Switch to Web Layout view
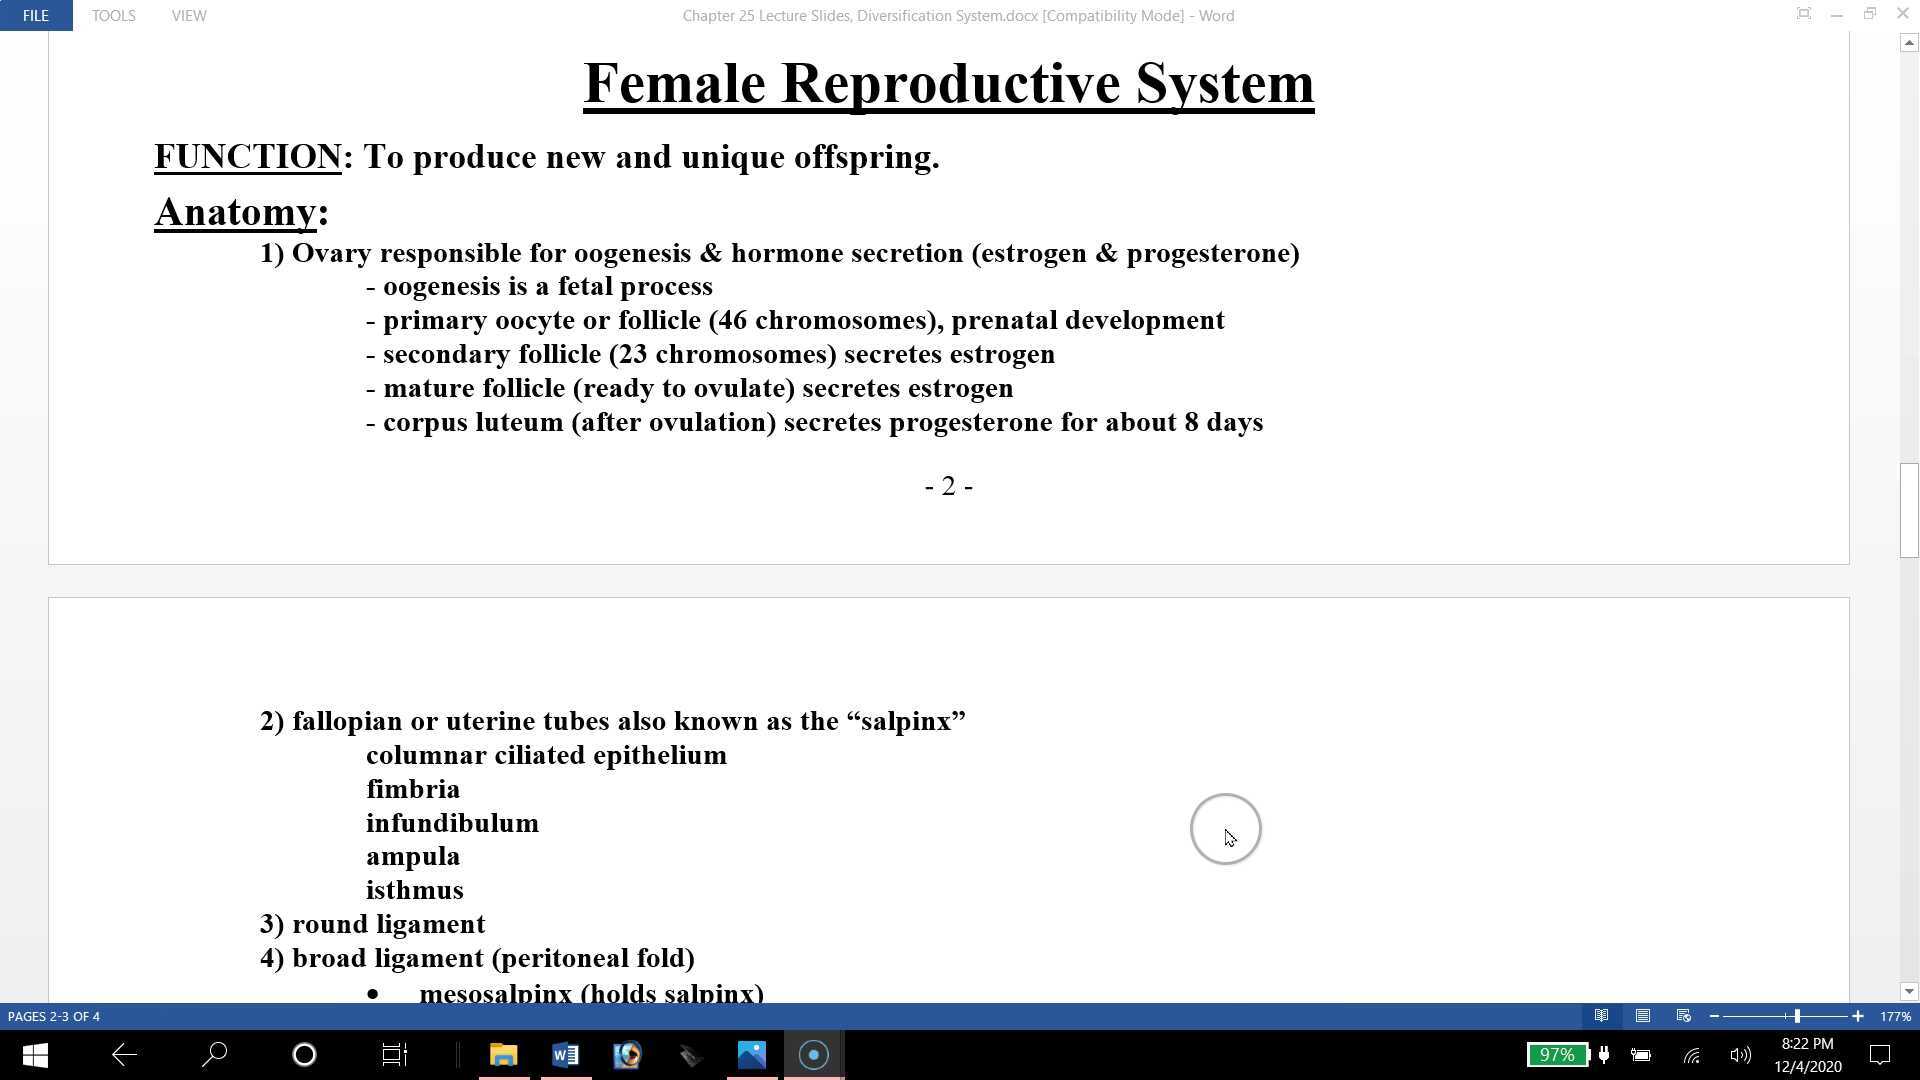Viewport: 1920px width, 1080px height. tap(1682, 1015)
